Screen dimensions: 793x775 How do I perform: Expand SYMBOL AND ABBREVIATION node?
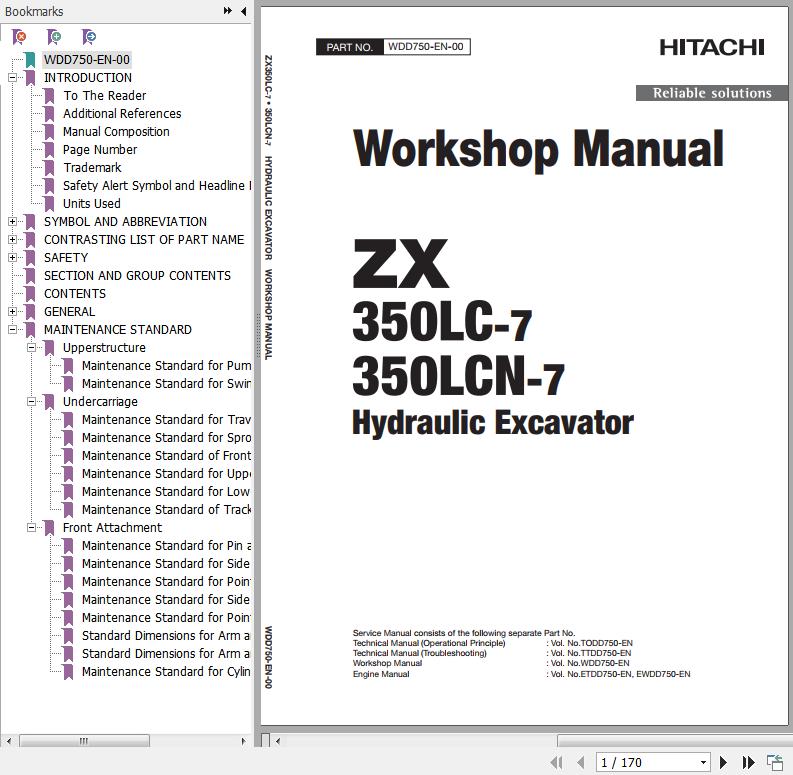[12, 222]
